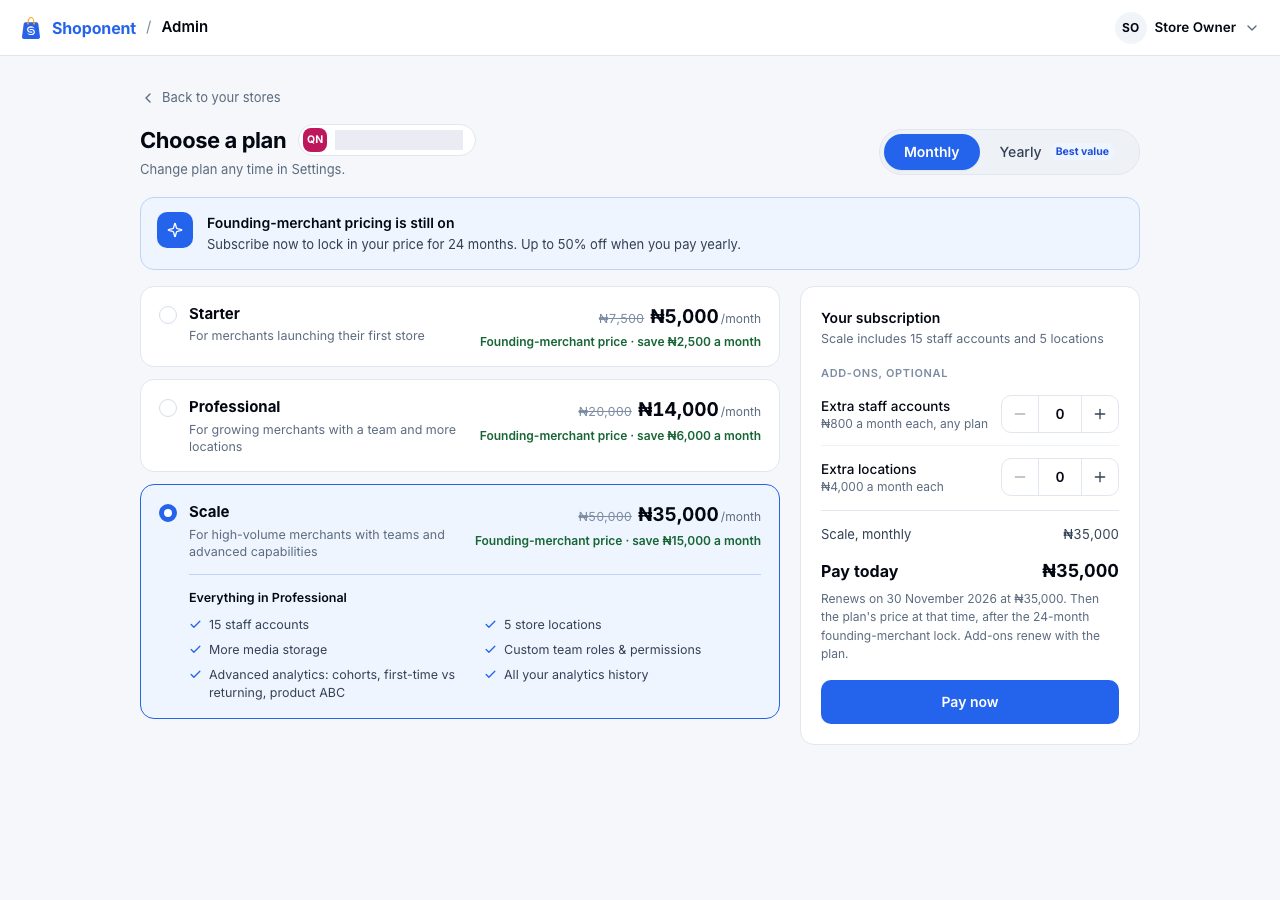
Task: Click the back arrow chevron beside Back to your stores
Action: (x=148, y=98)
